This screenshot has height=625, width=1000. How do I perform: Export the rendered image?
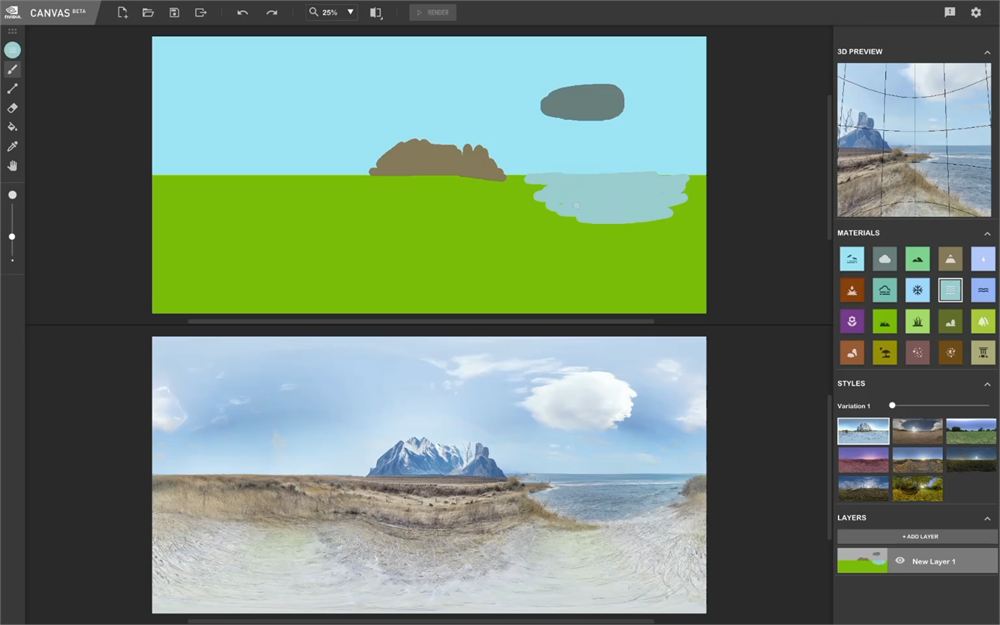(200, 12)
